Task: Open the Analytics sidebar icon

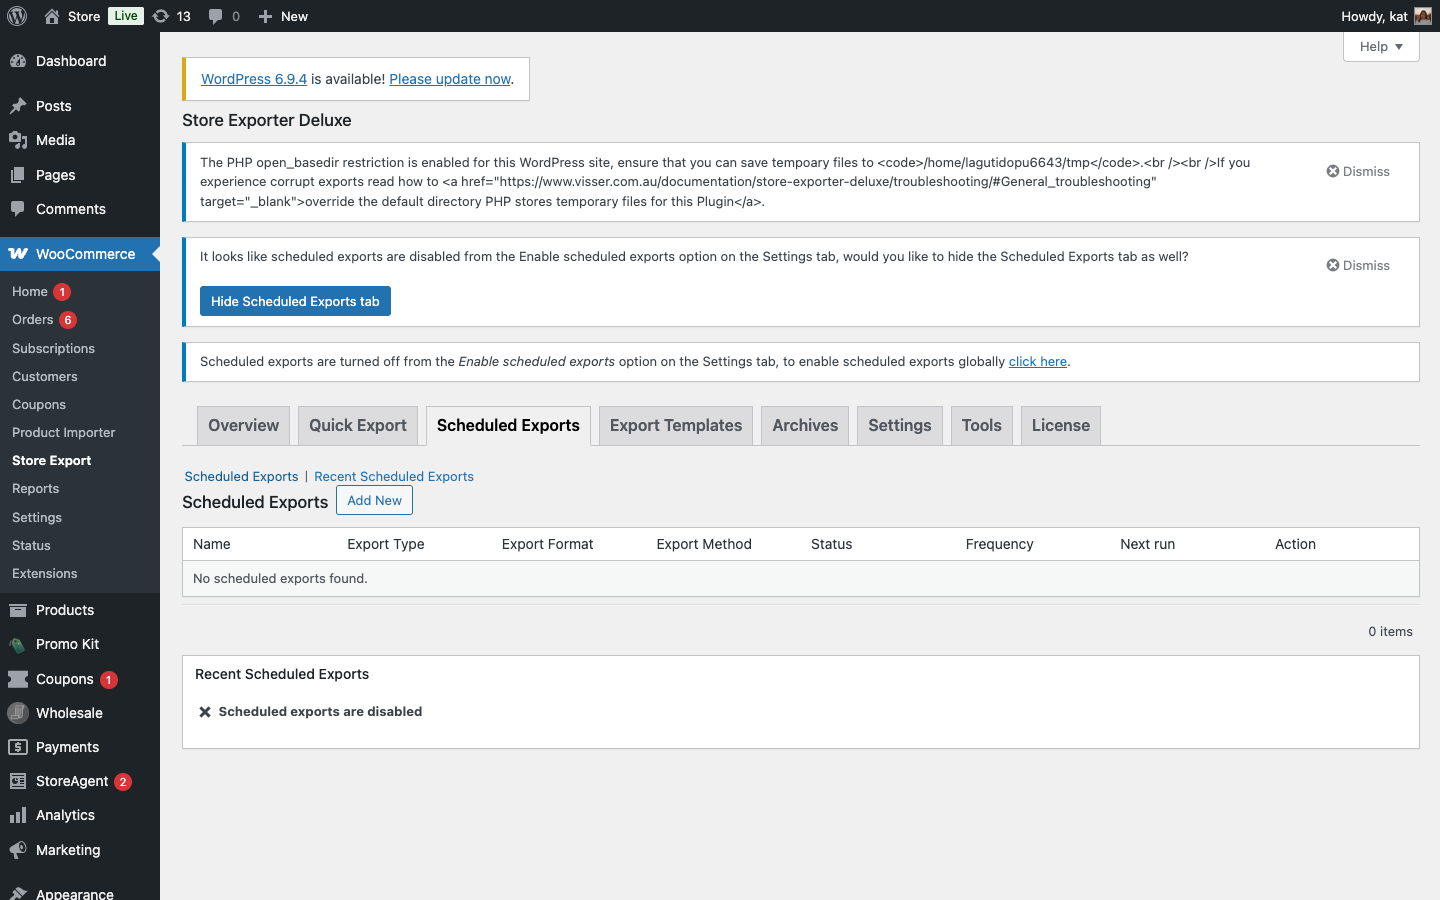Action: (x=20, y=815)
